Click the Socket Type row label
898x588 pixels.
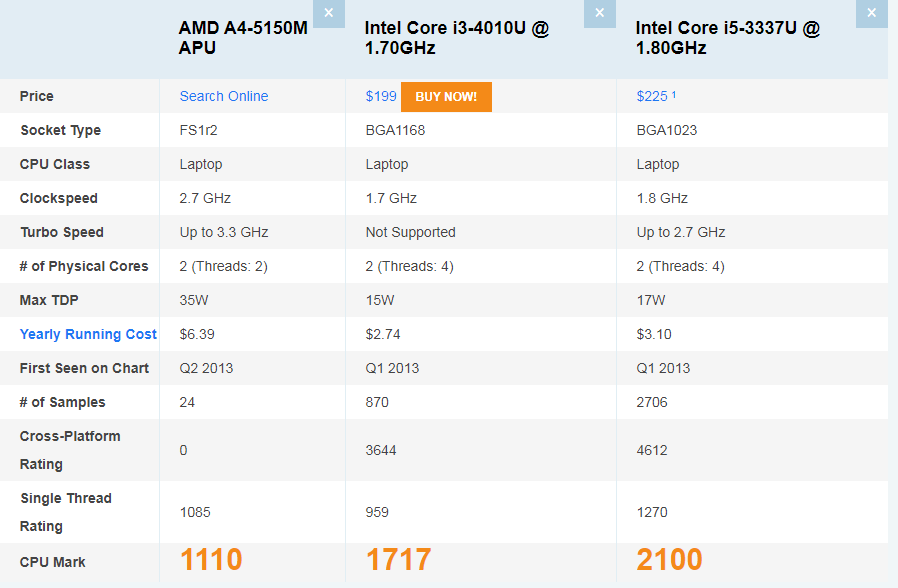60,130
